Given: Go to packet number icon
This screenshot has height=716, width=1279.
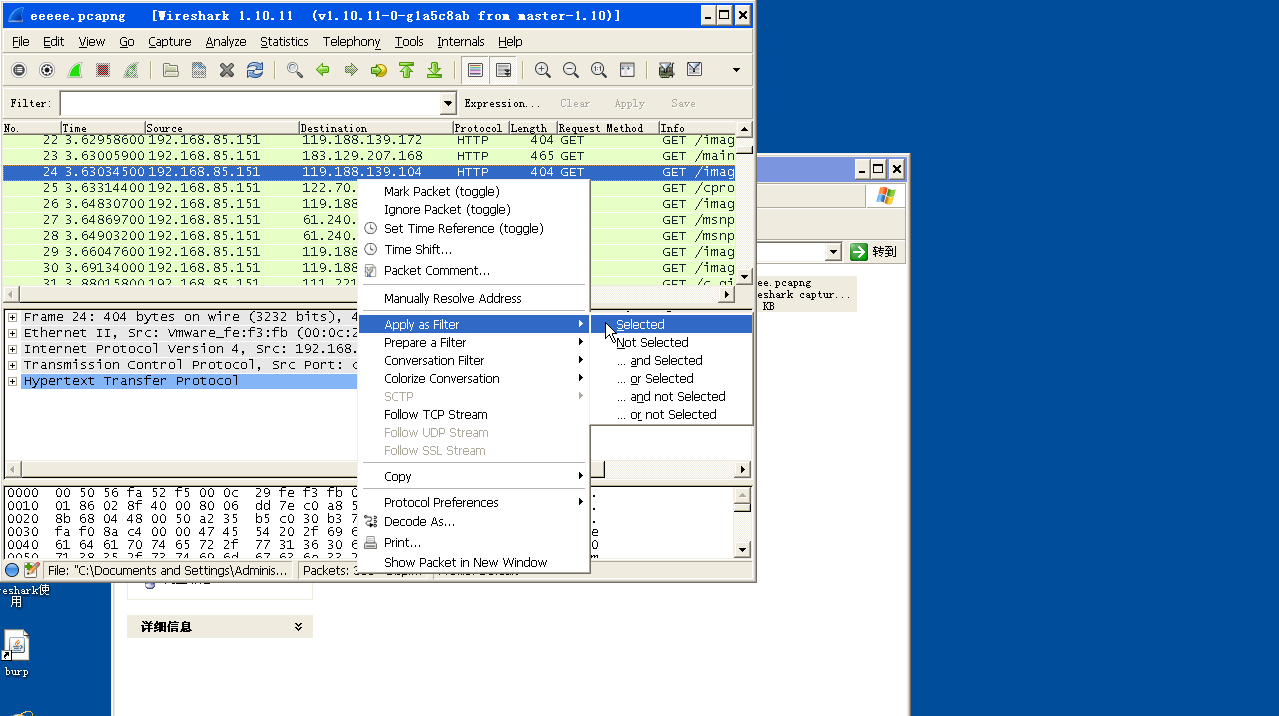Looking at the screenshot, I should [379, 70].
